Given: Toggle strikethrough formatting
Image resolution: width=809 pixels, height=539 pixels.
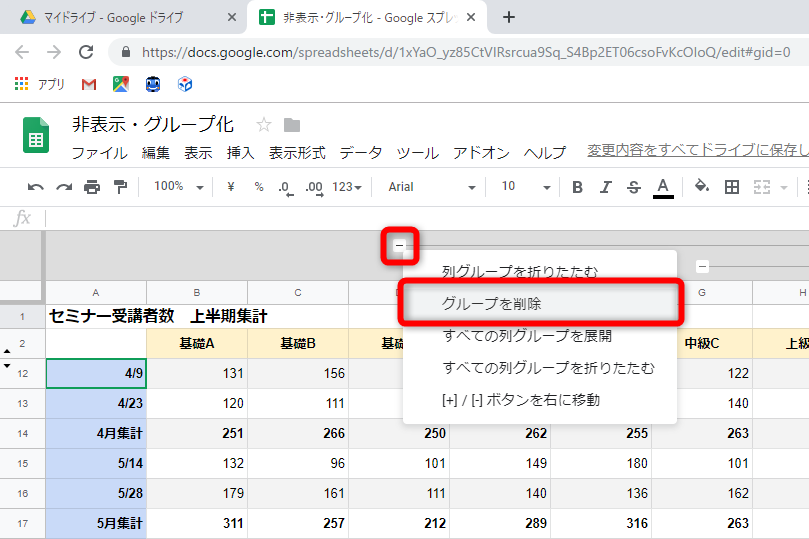Looking at the screenshot, I should [x=634, y=187].
